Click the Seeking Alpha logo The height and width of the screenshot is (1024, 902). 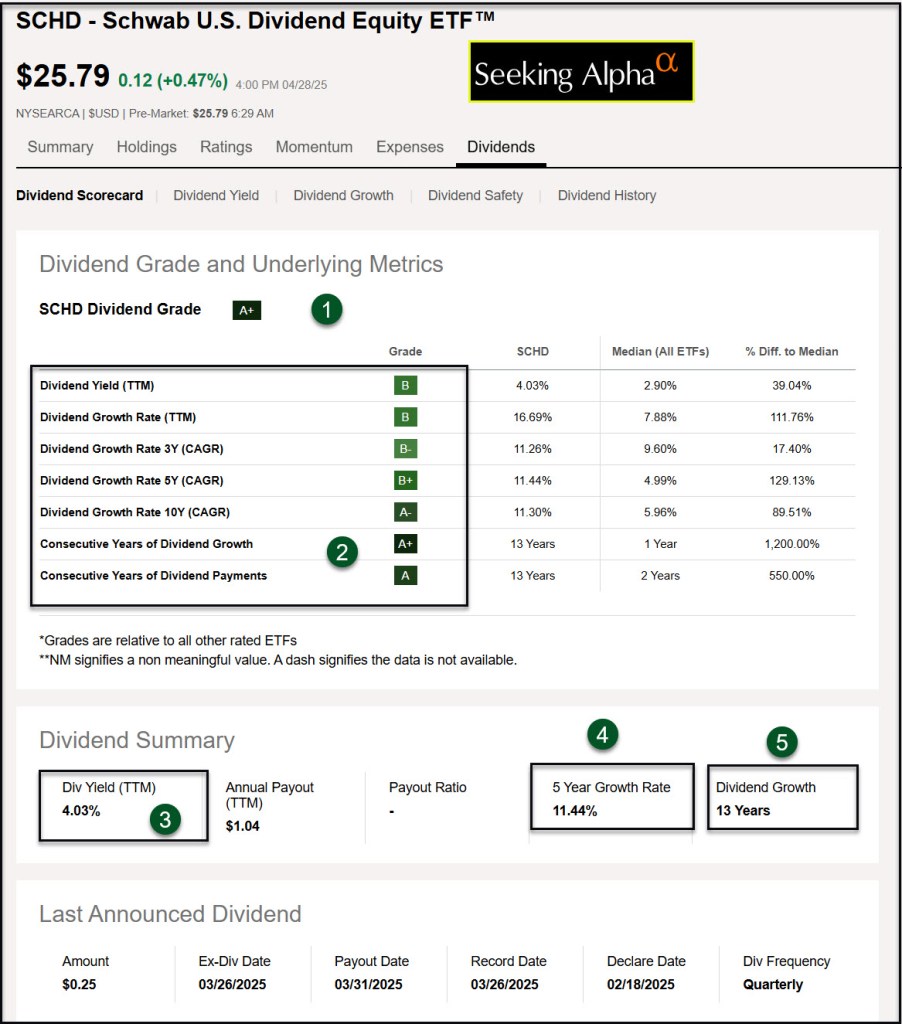tap(581, 72)
